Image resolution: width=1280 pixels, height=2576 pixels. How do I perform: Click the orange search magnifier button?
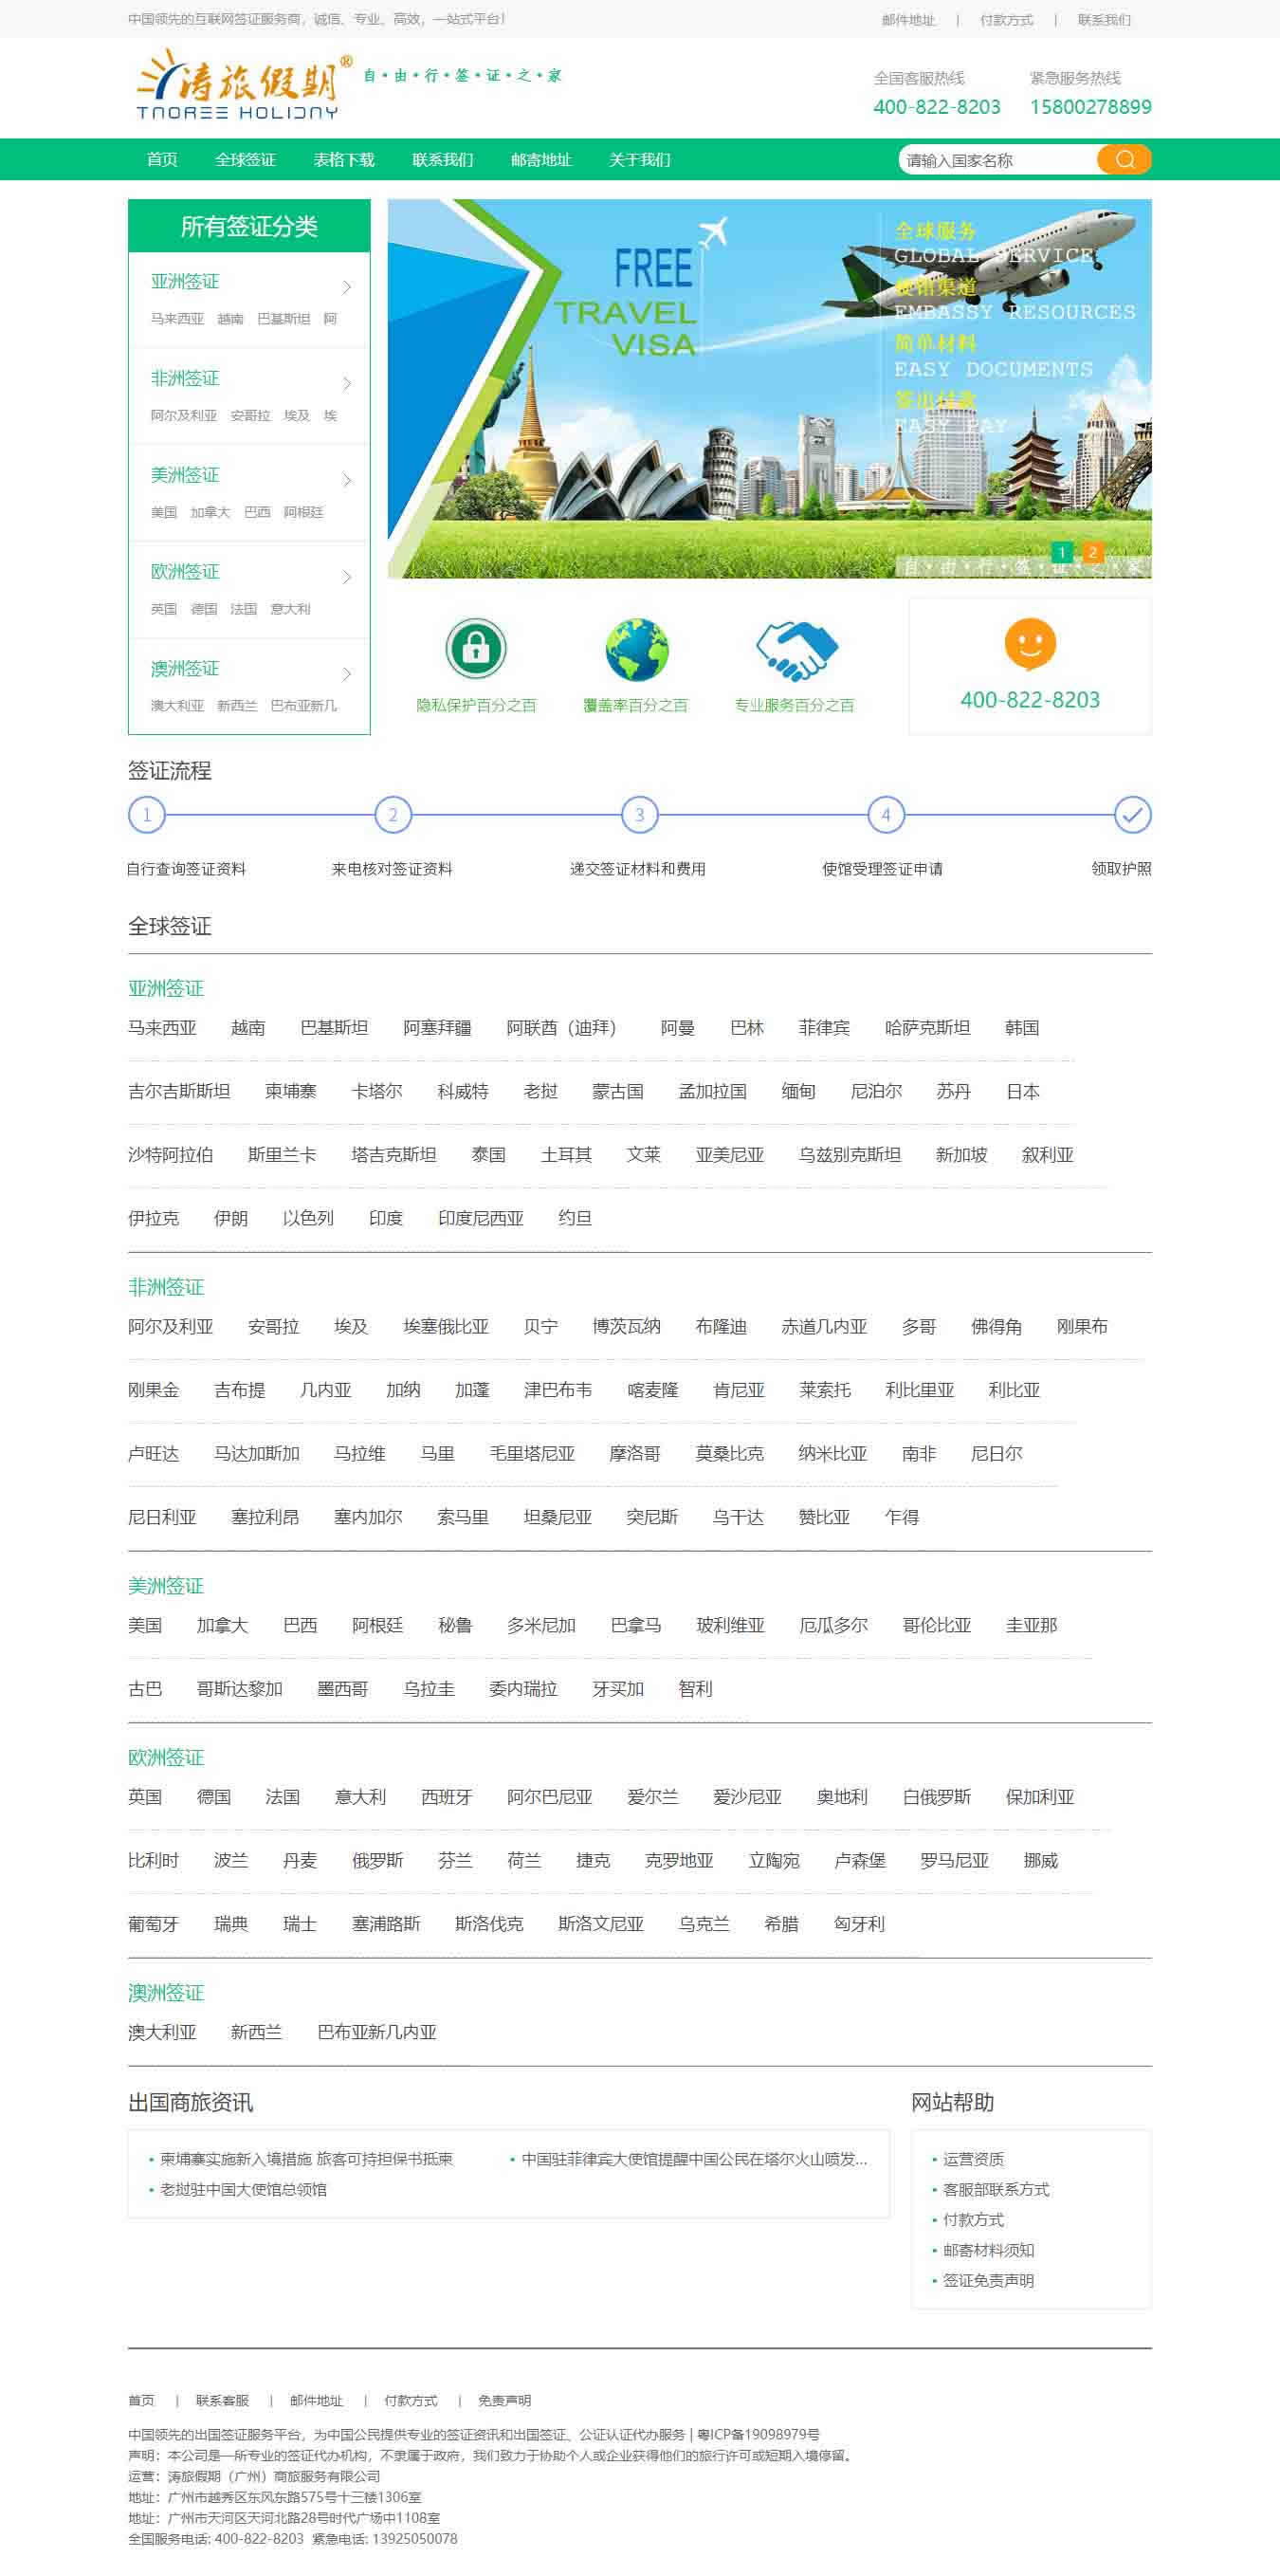(1124, 160)
